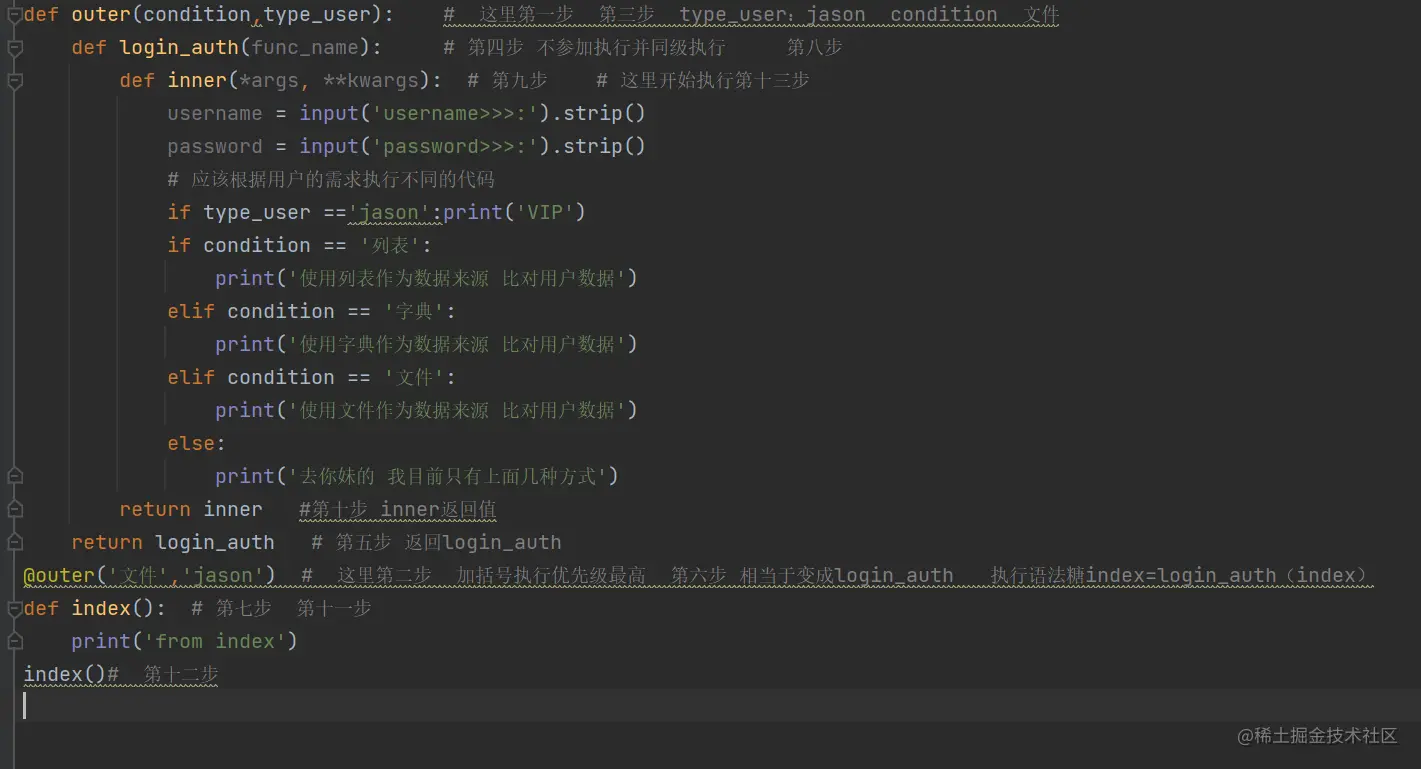Click the comment '第八步'

(815, 48)
